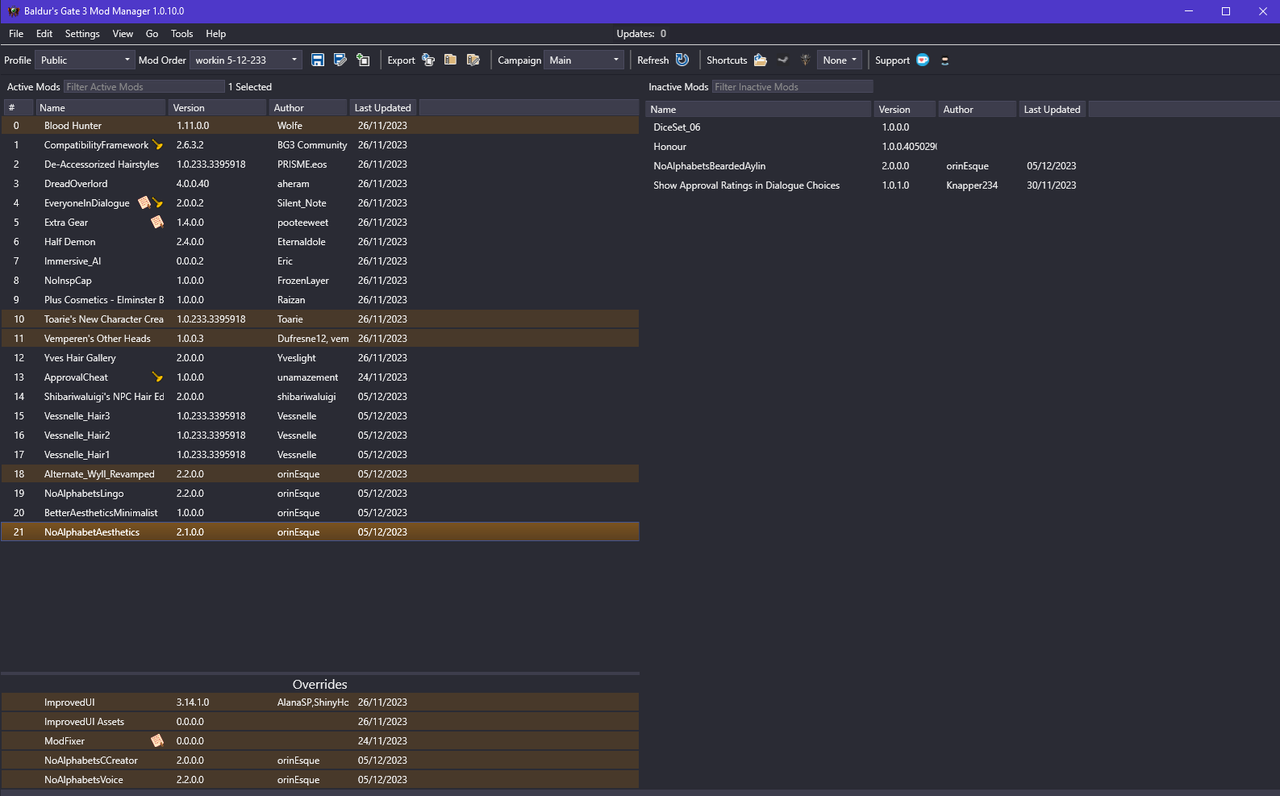
Task: Select Show Approval Ratings in Dialogue Choices
Action: [962, 185]
